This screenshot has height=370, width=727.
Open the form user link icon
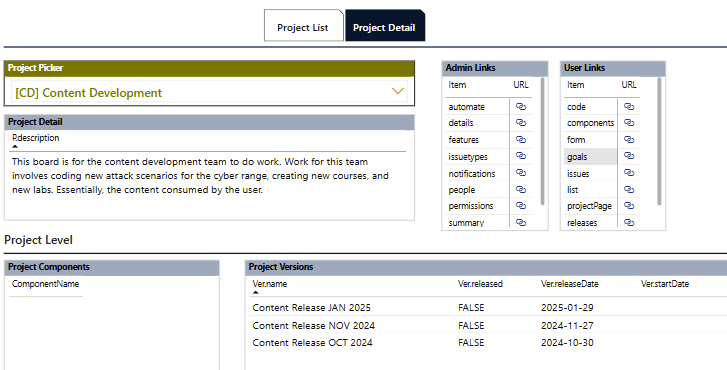629,140
